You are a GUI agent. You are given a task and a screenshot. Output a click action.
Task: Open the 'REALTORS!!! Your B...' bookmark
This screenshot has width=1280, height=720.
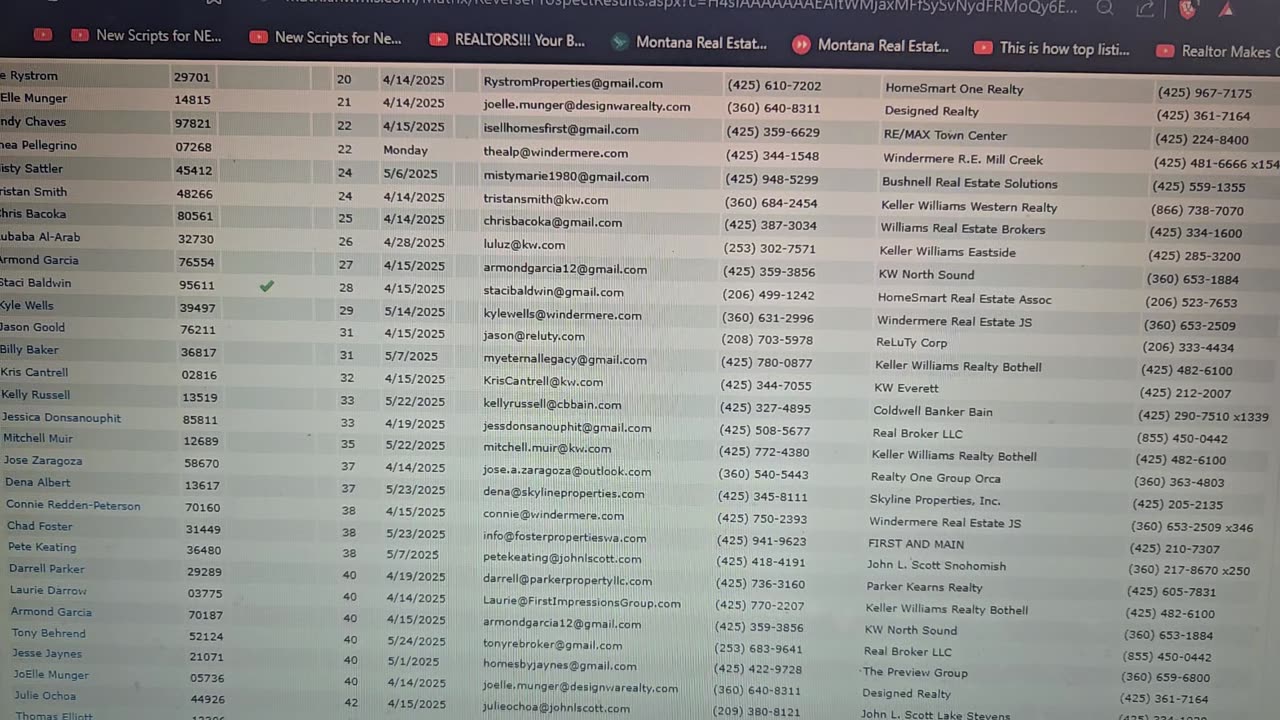click(x=506, y=40)
